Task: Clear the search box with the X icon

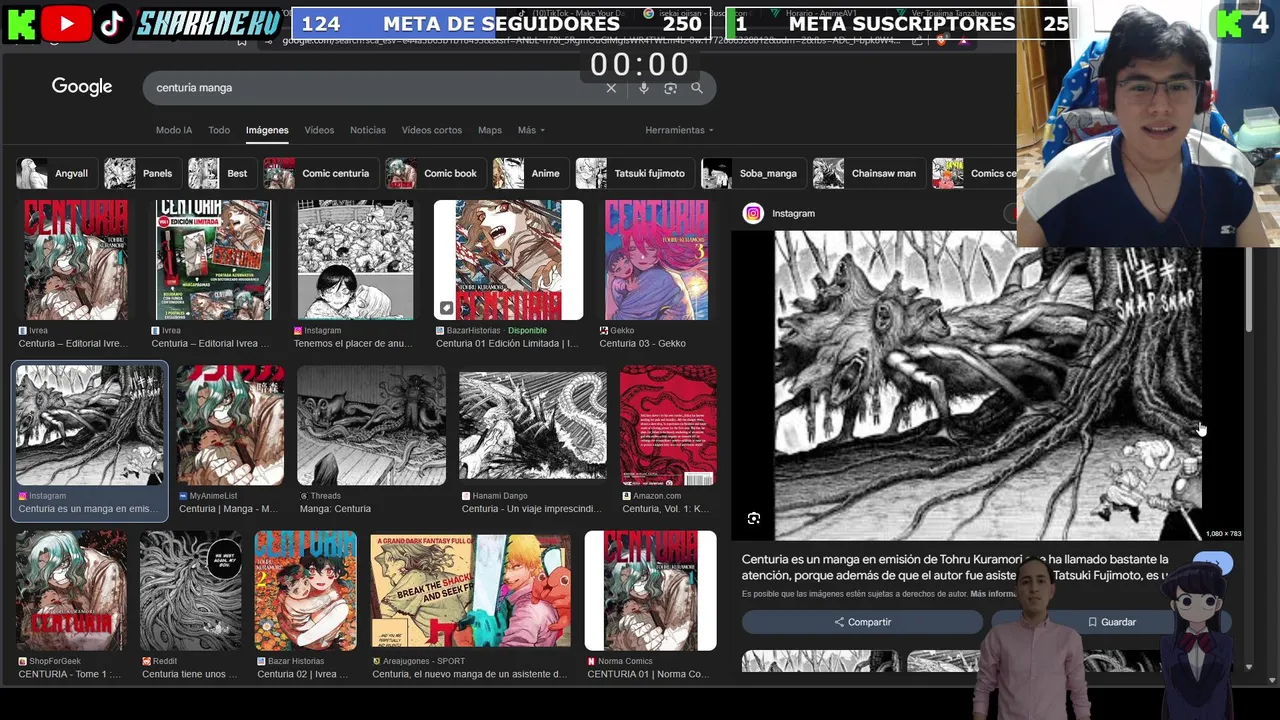Action: coord(611,88)
